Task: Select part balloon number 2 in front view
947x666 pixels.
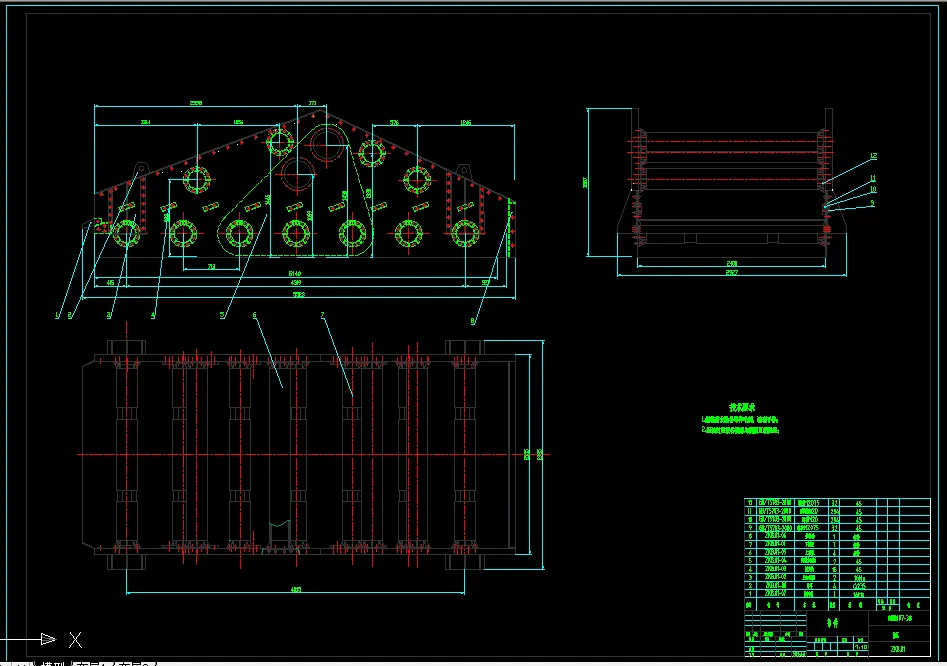Action: [x=71, y=315]
